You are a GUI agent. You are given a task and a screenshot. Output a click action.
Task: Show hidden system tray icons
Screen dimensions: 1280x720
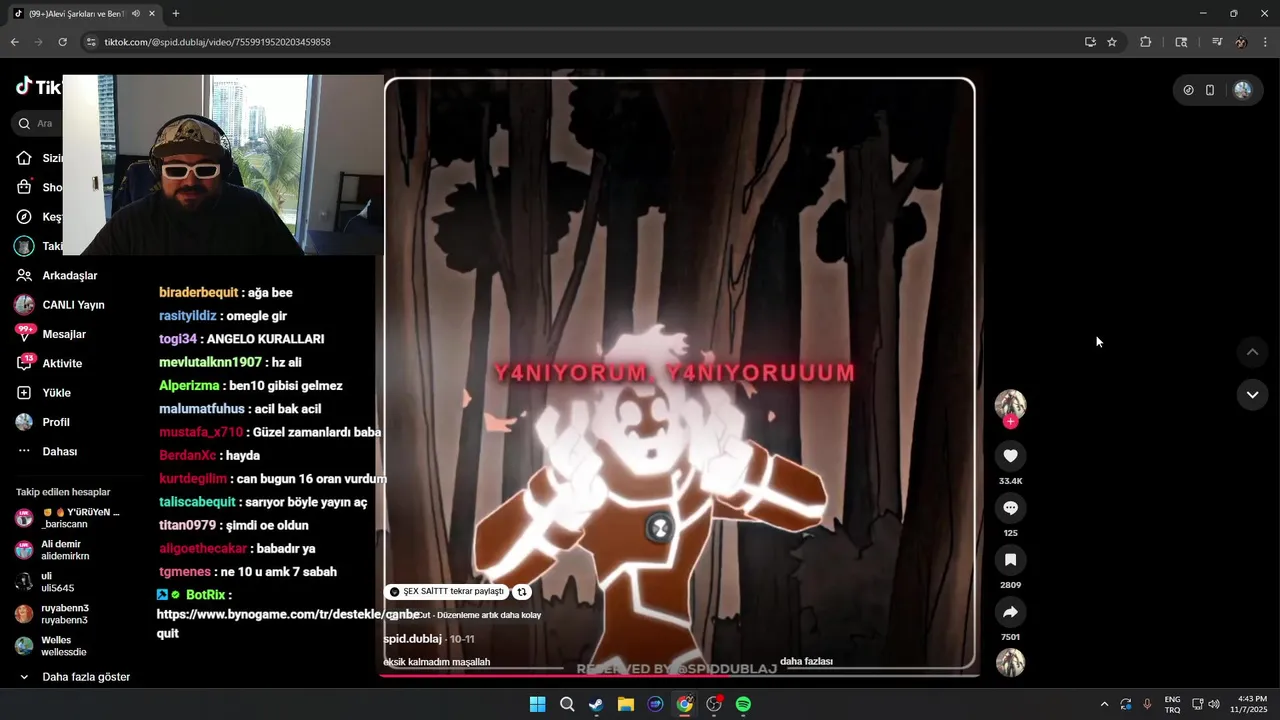(x=1104, y=704)
